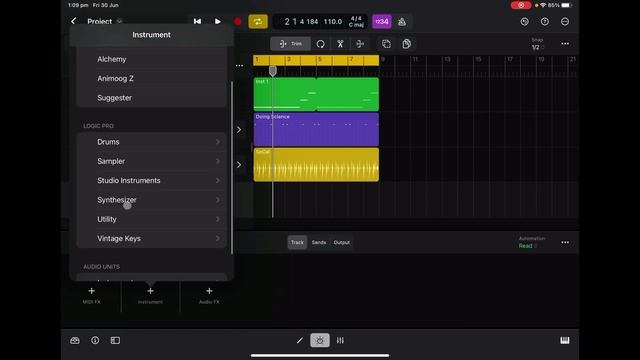The height and width of the screenshot is (360, 640).
Task: Open the undo history icon
Action: [x=524, y=22]
